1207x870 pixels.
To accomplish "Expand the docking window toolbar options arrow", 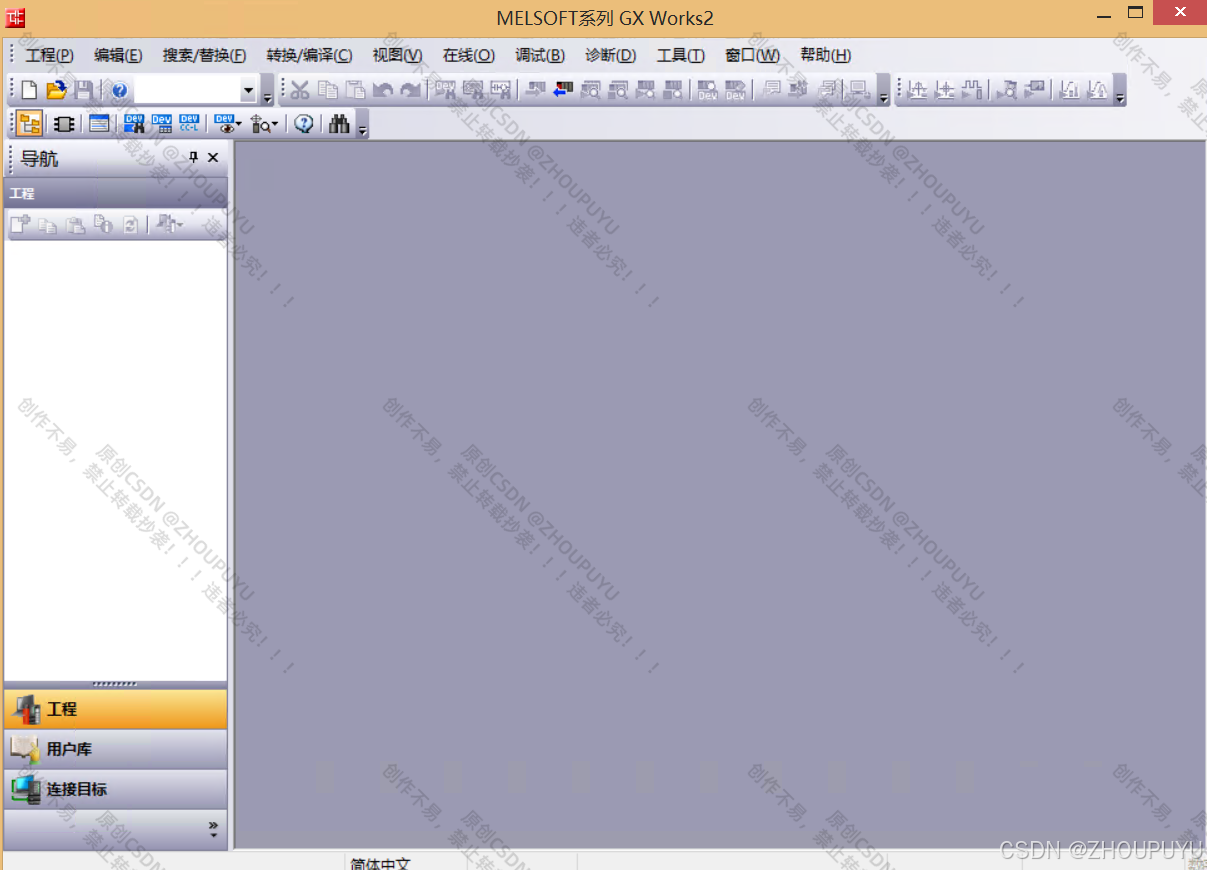I will [x=363, y=130].
